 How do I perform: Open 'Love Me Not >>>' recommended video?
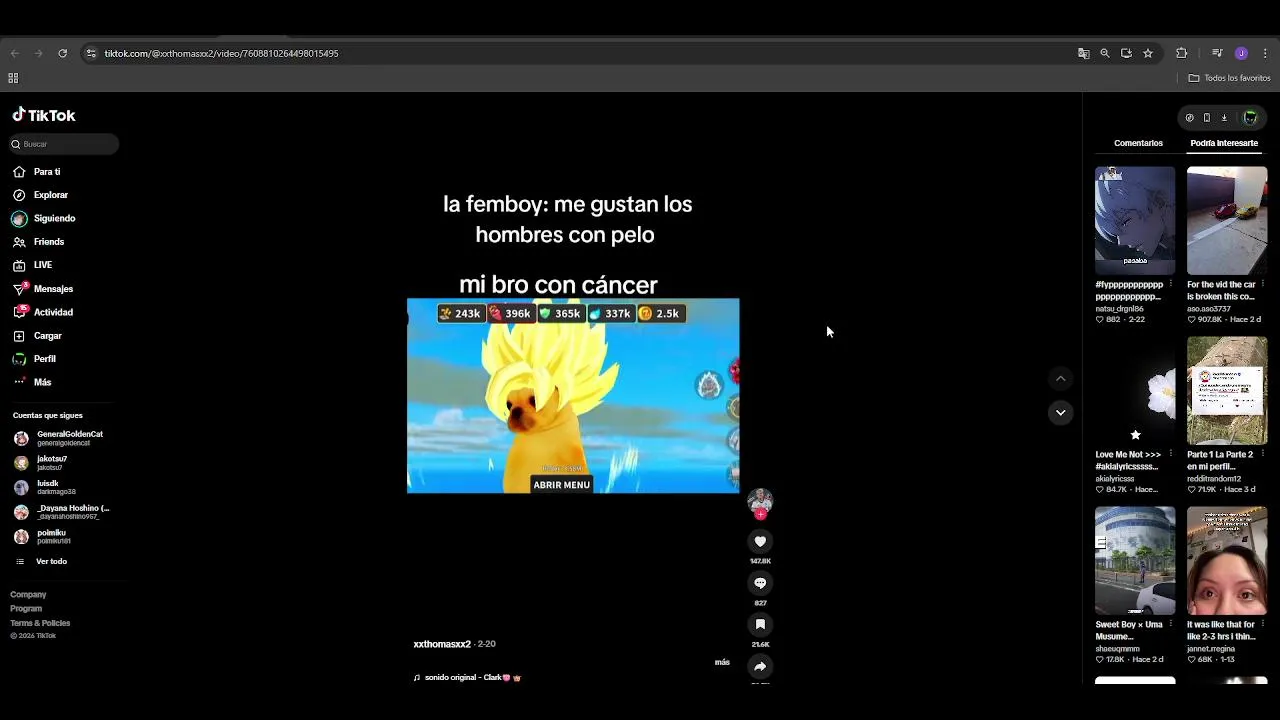1135,390
